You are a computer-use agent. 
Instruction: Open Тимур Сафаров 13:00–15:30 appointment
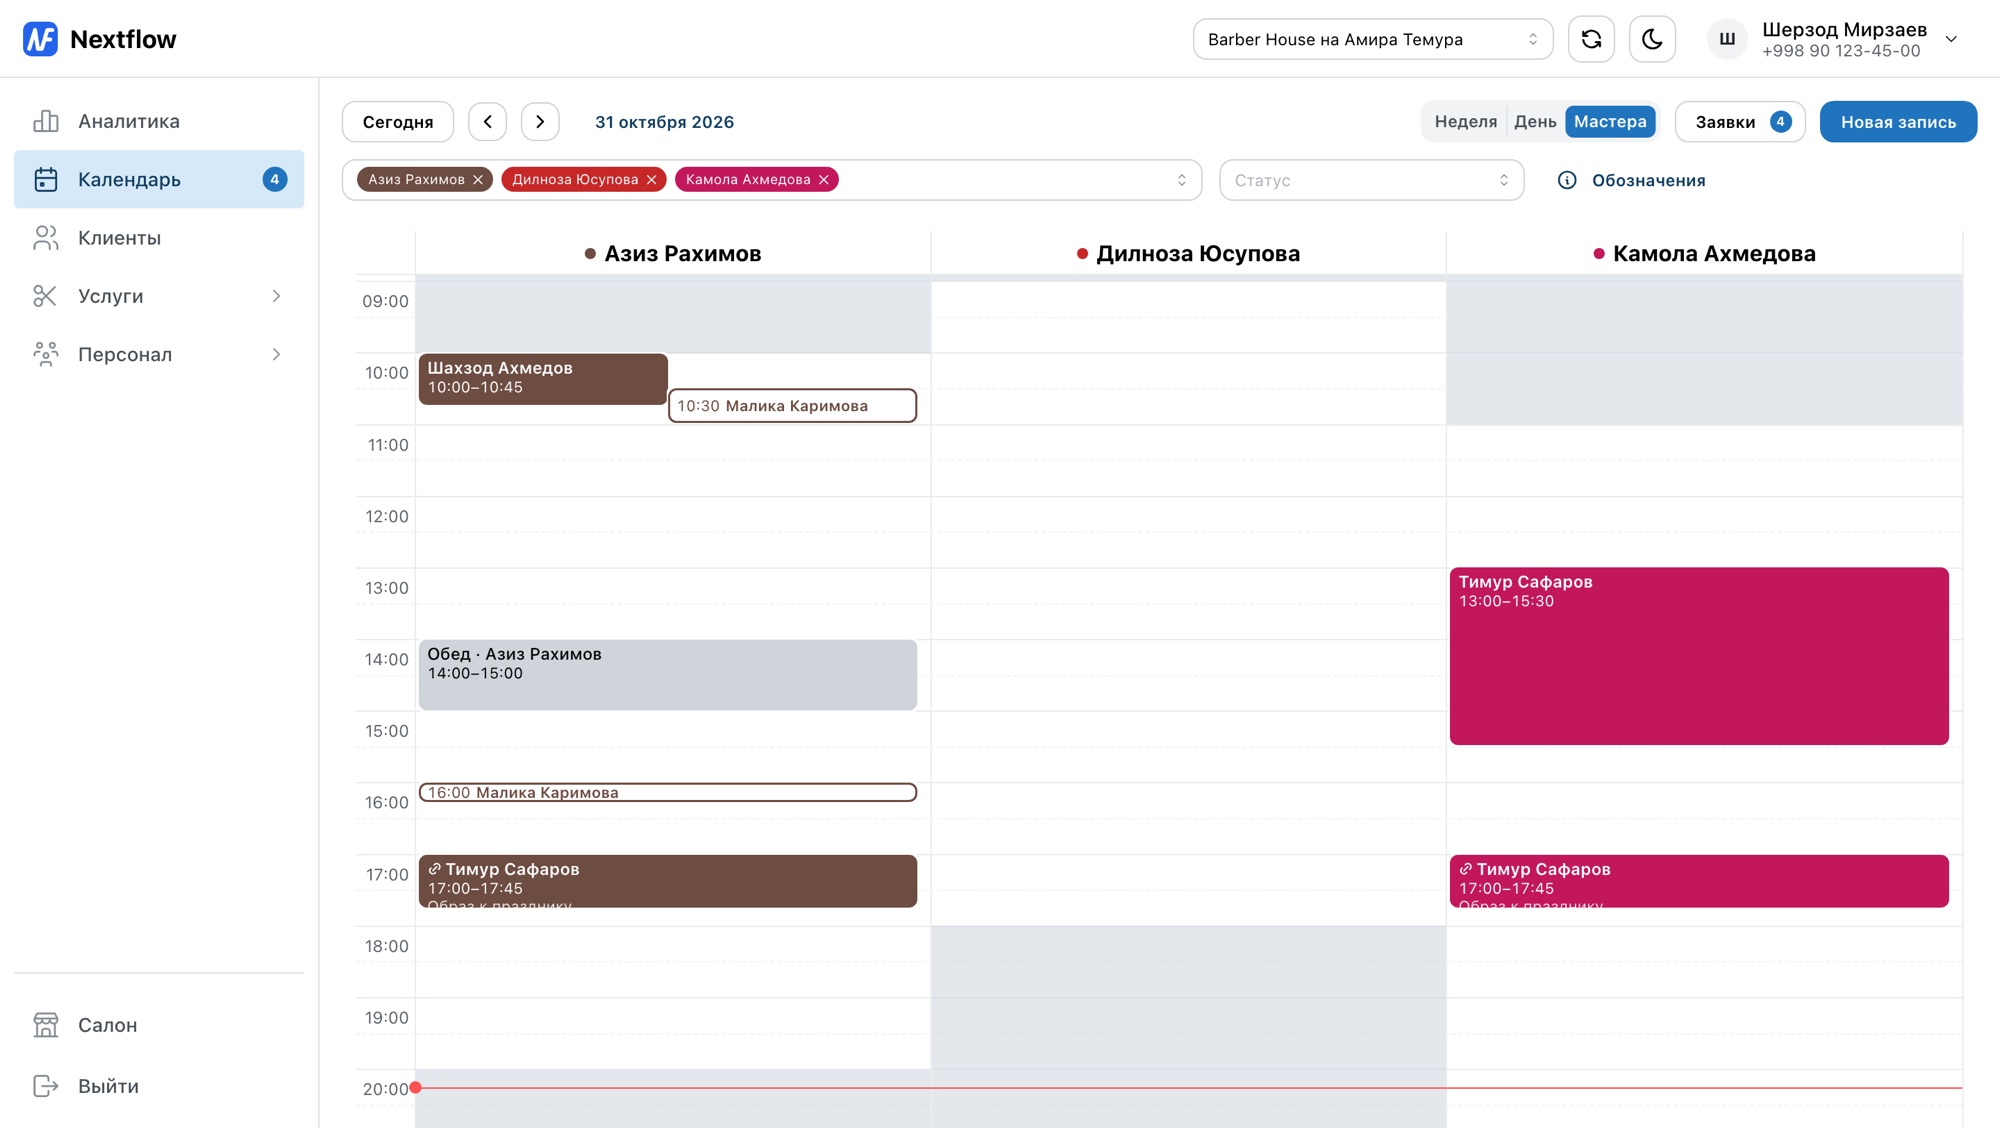click(x=1699, y=656)
